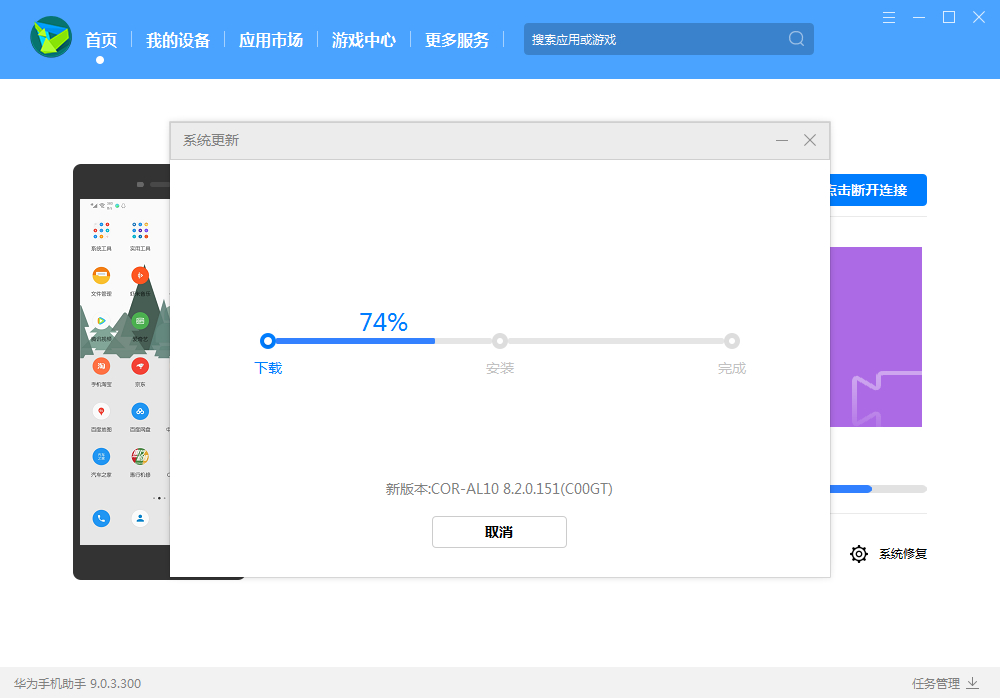The image size is (1000, 698).
Task: Click the 取消 button
Action: pos(499,532)
